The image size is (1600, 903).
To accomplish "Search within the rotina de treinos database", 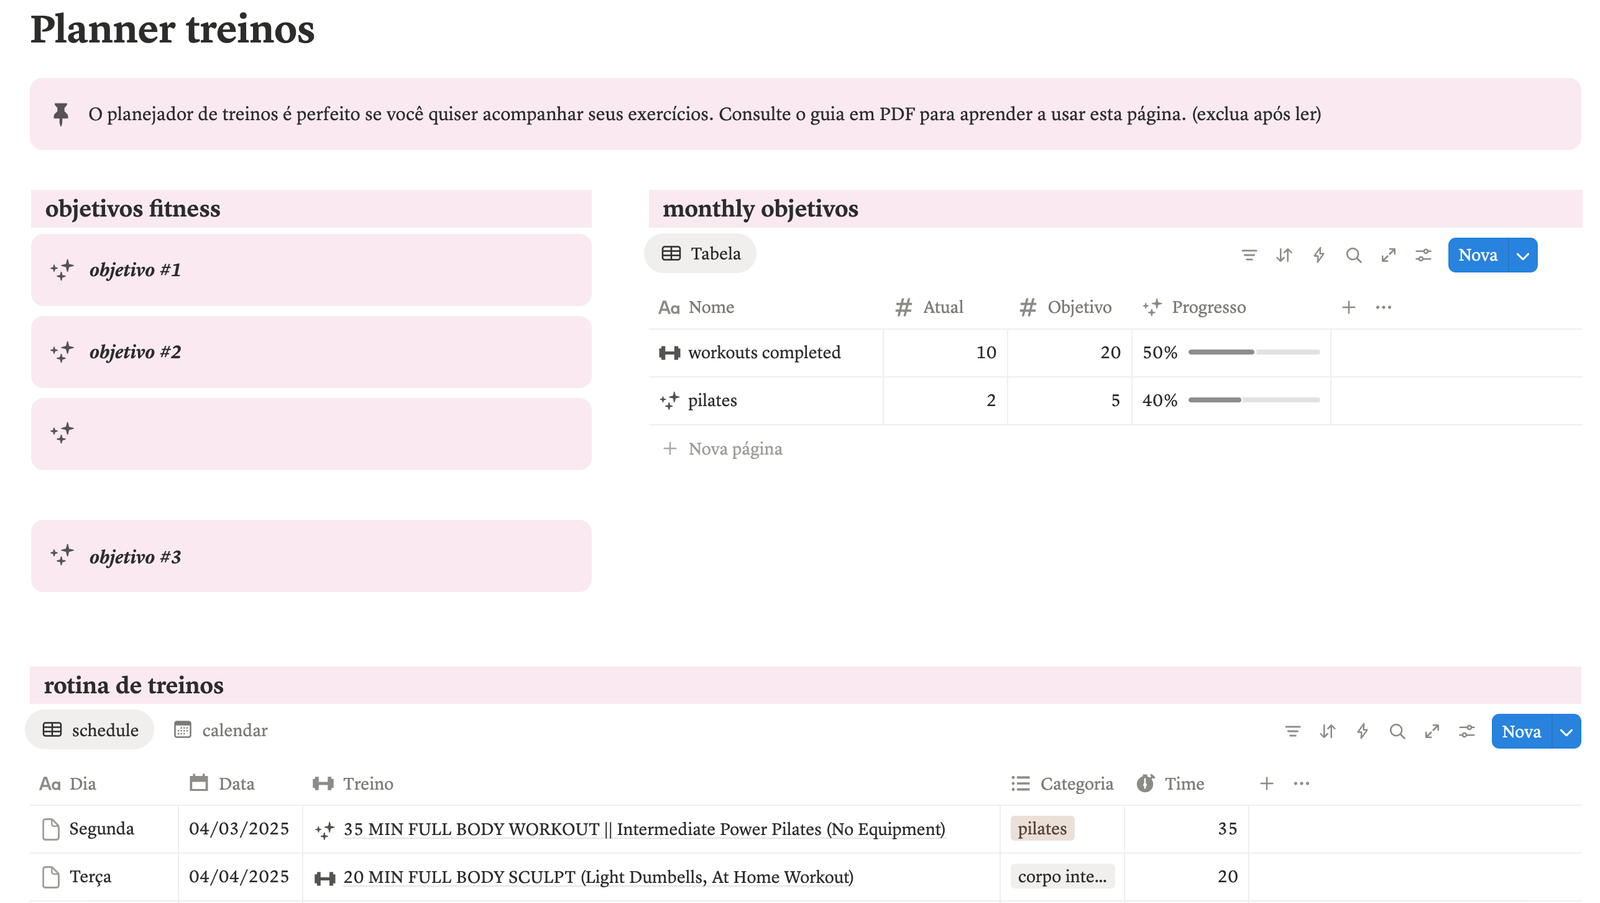I will [1397, 732].
